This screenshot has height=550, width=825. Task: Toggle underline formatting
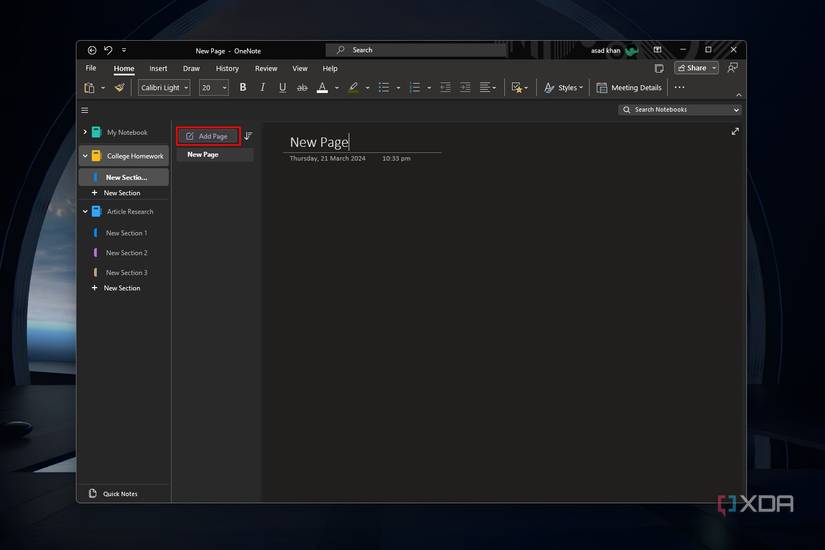tap(283, 87)
